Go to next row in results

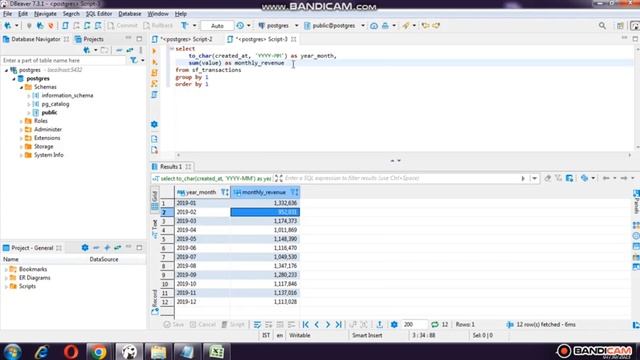pyautogui.click(x=327, y=324)
